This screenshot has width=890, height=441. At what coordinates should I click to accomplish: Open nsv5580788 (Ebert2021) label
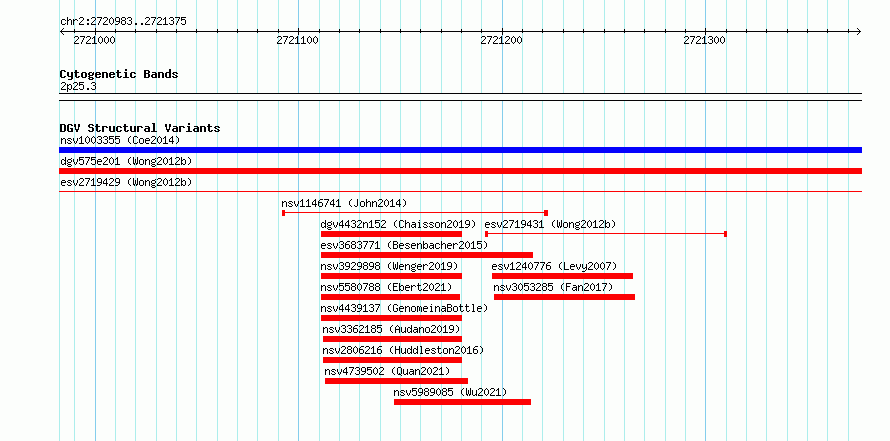[x=387, y=287]
